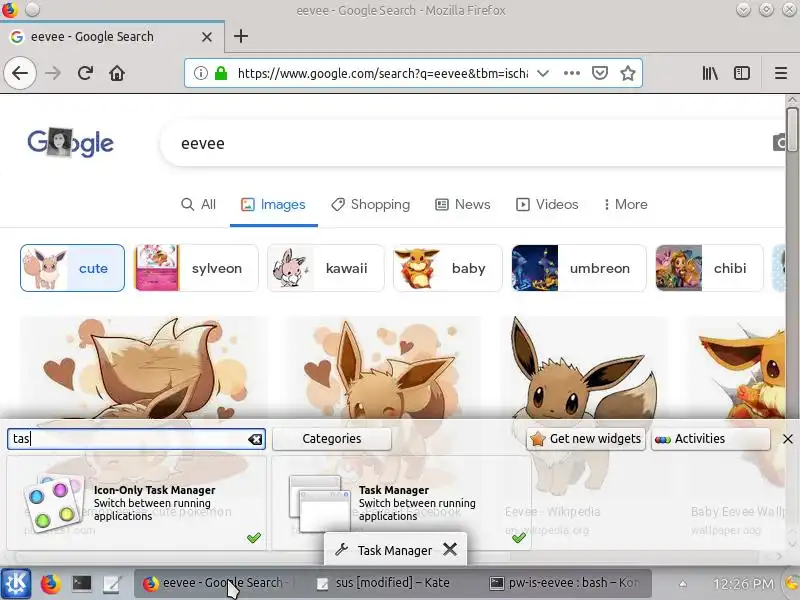This screenshot has width=800, height=600.
Task: Open the Firefox hamburger menu
Action: [x=781, y=73]
